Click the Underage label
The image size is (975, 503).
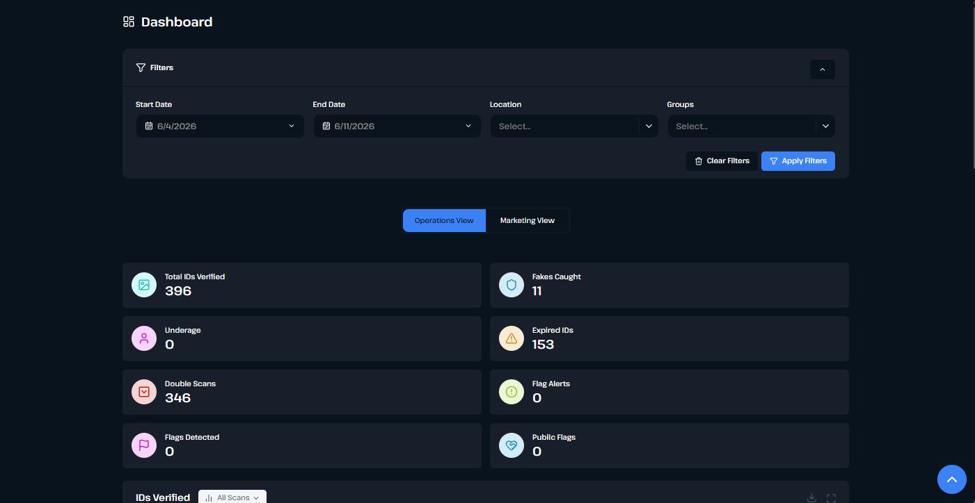[x=183, y=330]
